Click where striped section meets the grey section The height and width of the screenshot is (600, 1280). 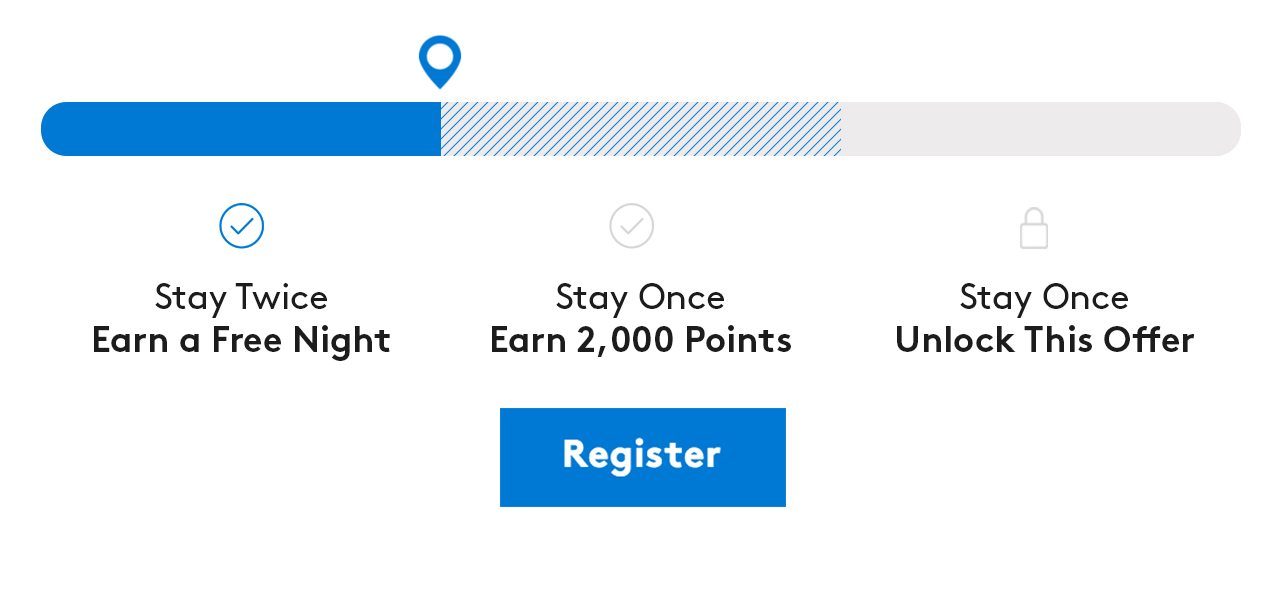(841, 129)
